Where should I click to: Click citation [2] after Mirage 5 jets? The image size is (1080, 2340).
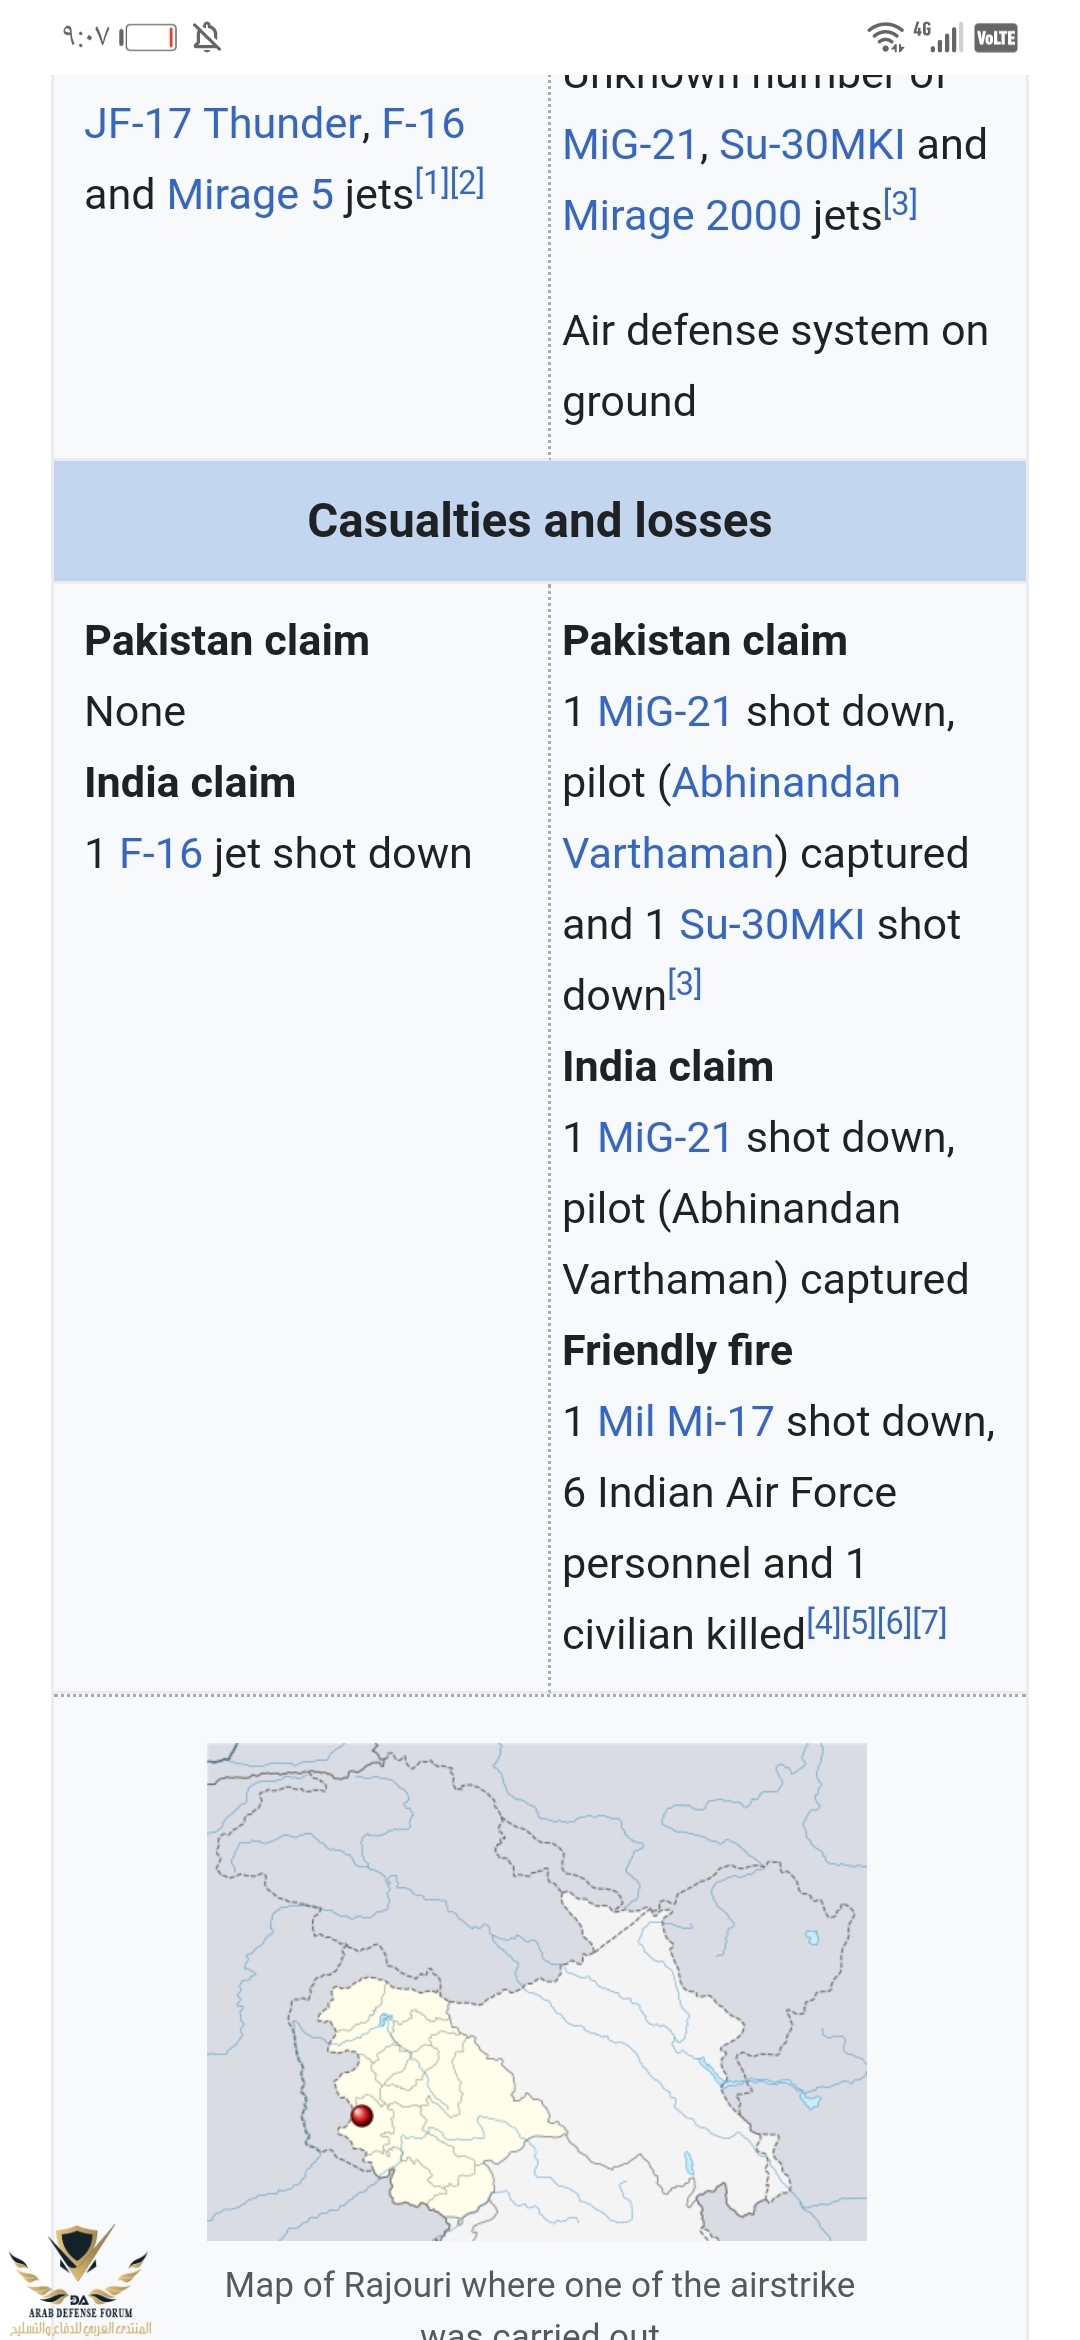pos(468,183)
